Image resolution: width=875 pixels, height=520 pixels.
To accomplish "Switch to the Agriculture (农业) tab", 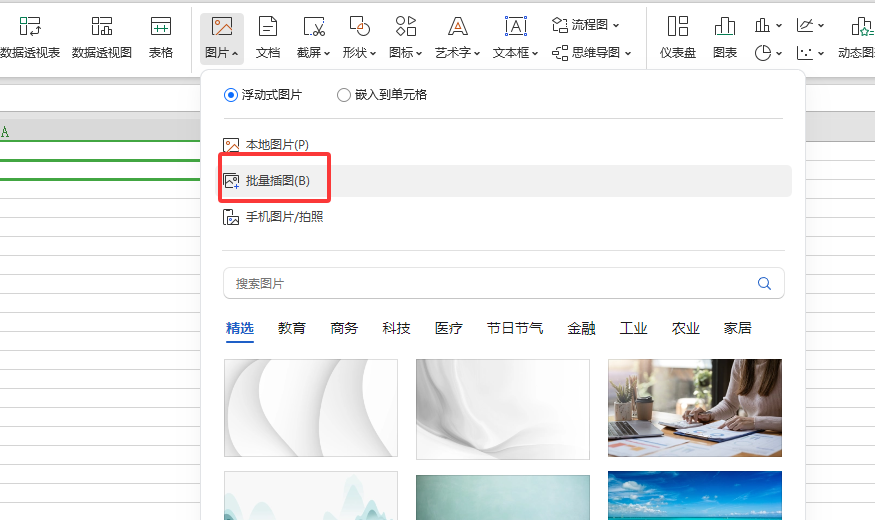I will (x=686, y=328).
